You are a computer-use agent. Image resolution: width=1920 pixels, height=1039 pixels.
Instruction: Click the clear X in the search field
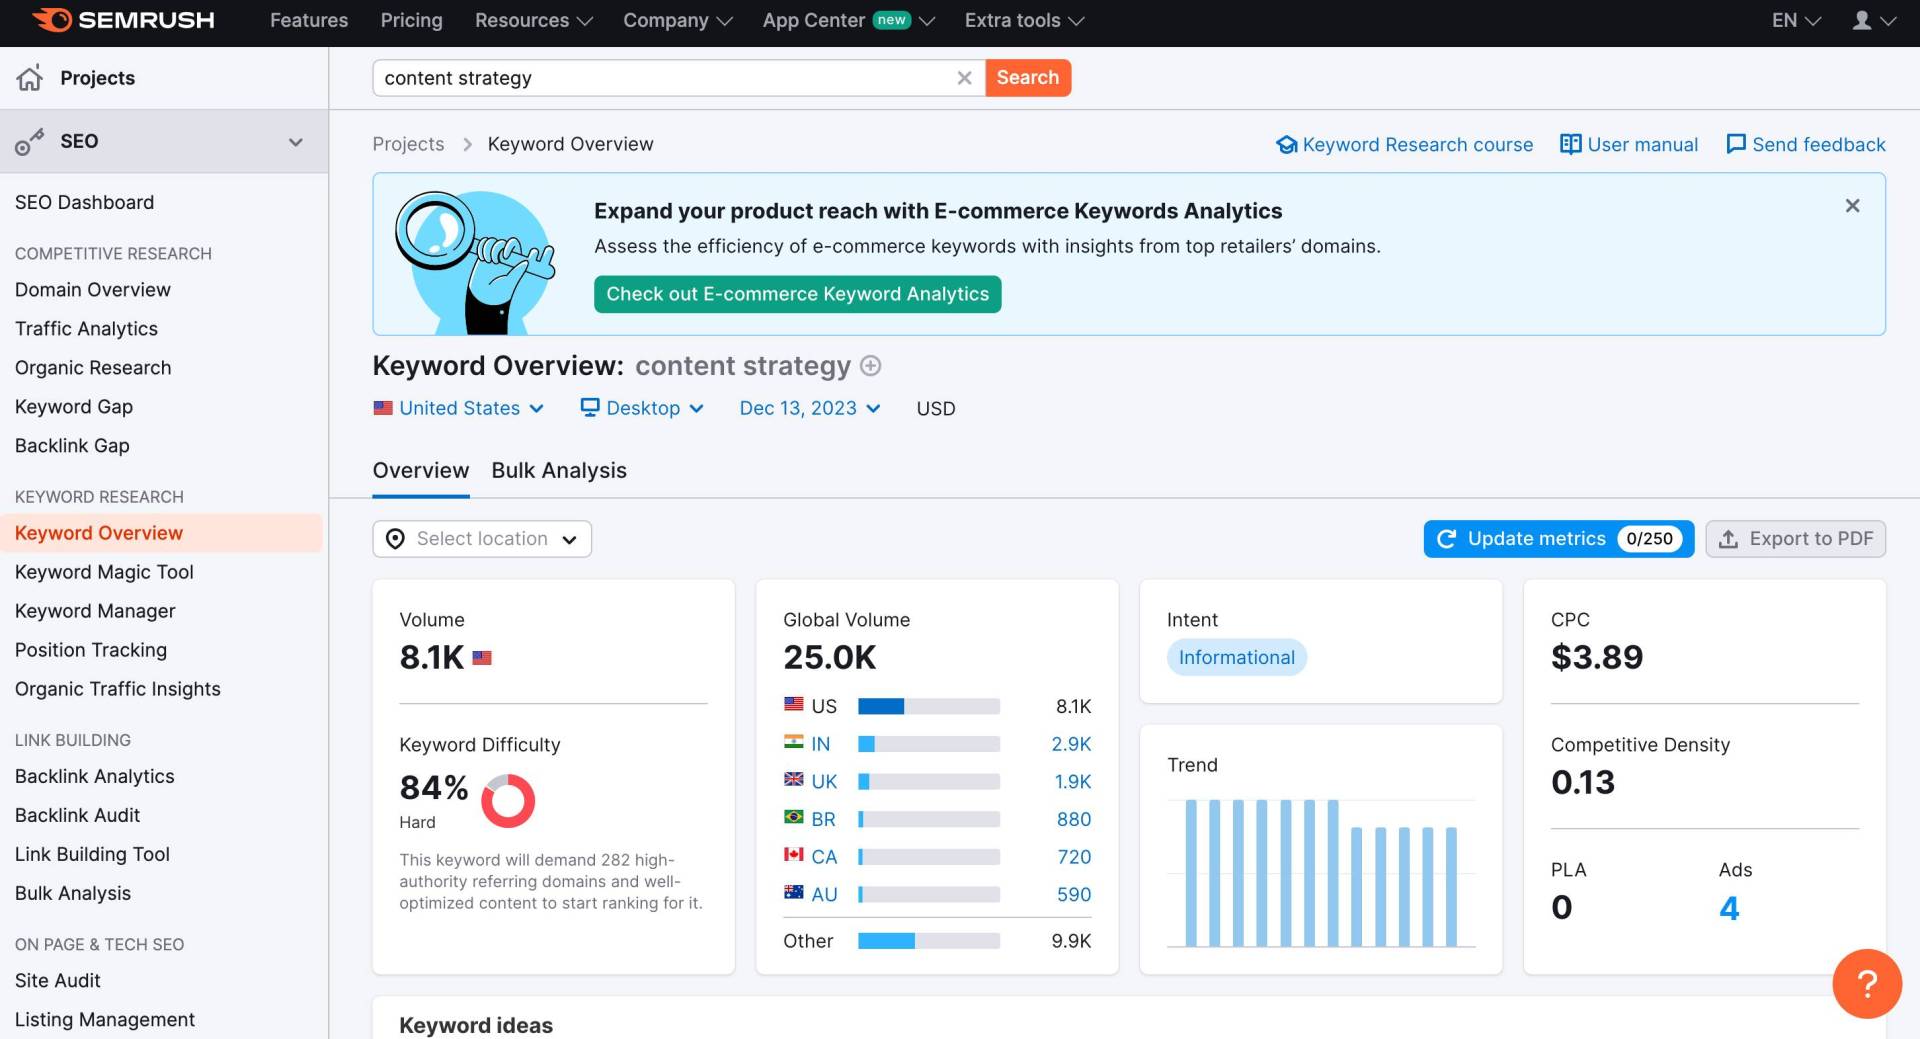pyautogui.click(x=964, y=77)
